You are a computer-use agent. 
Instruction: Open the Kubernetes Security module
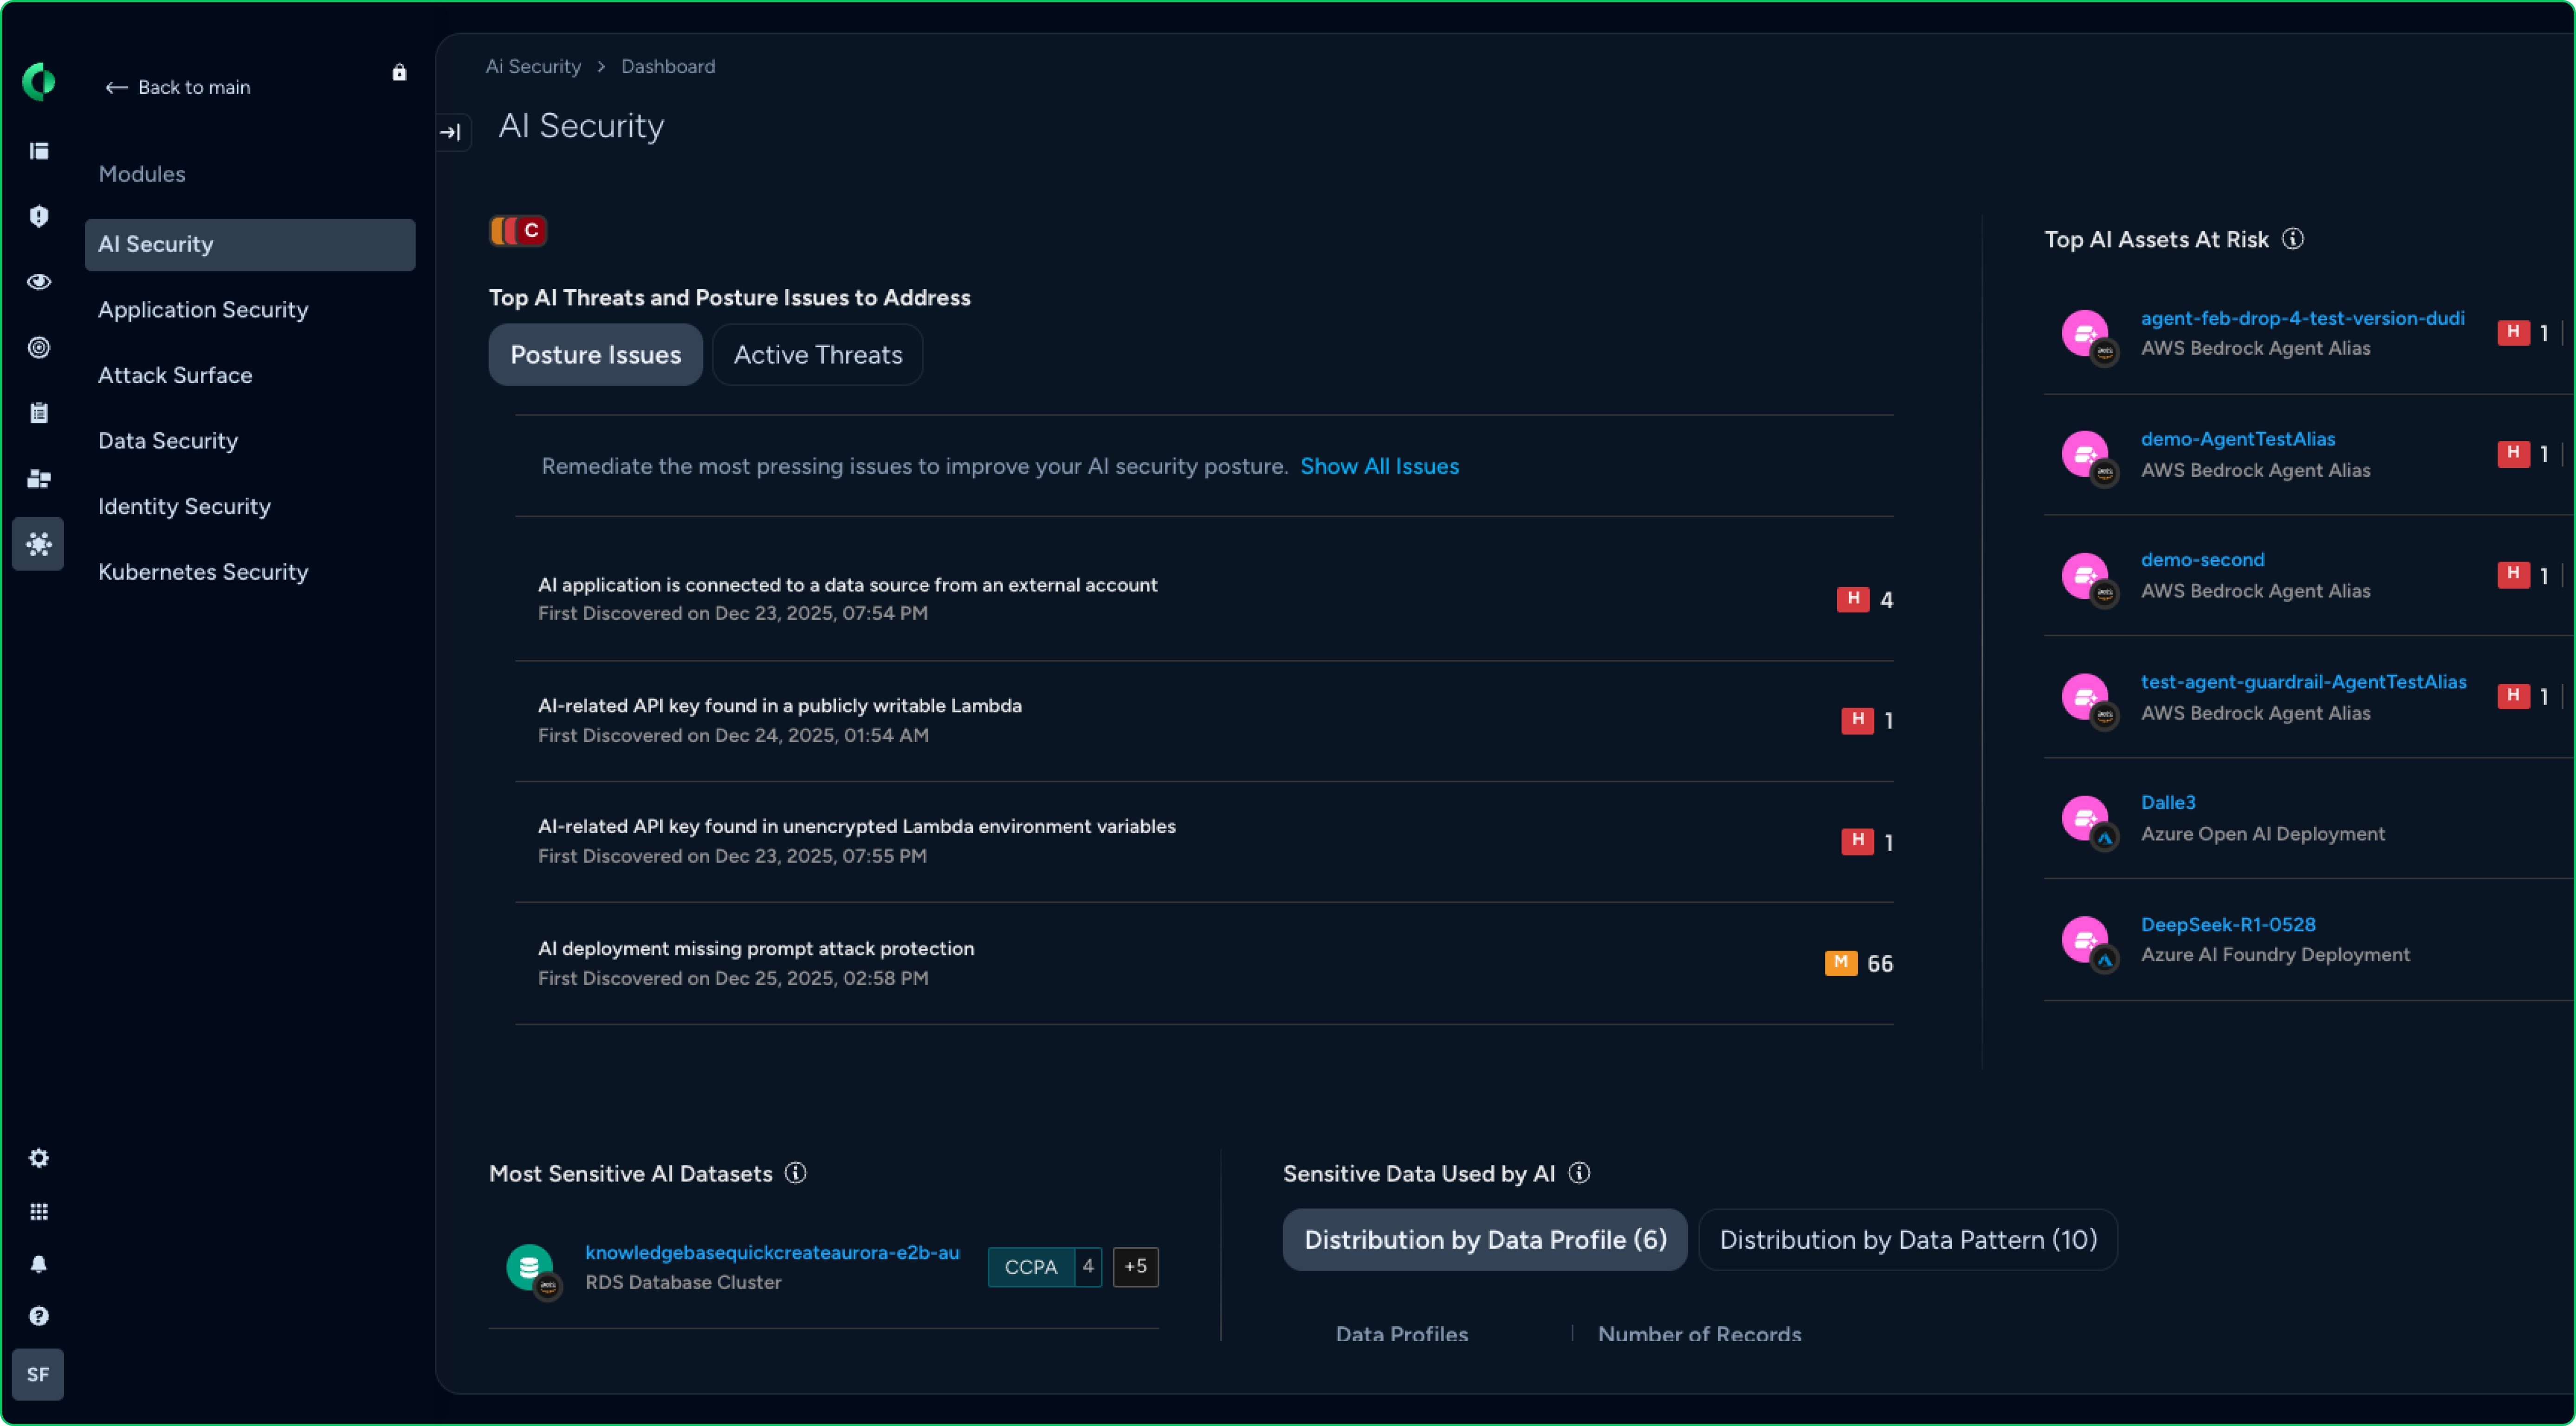203,572
